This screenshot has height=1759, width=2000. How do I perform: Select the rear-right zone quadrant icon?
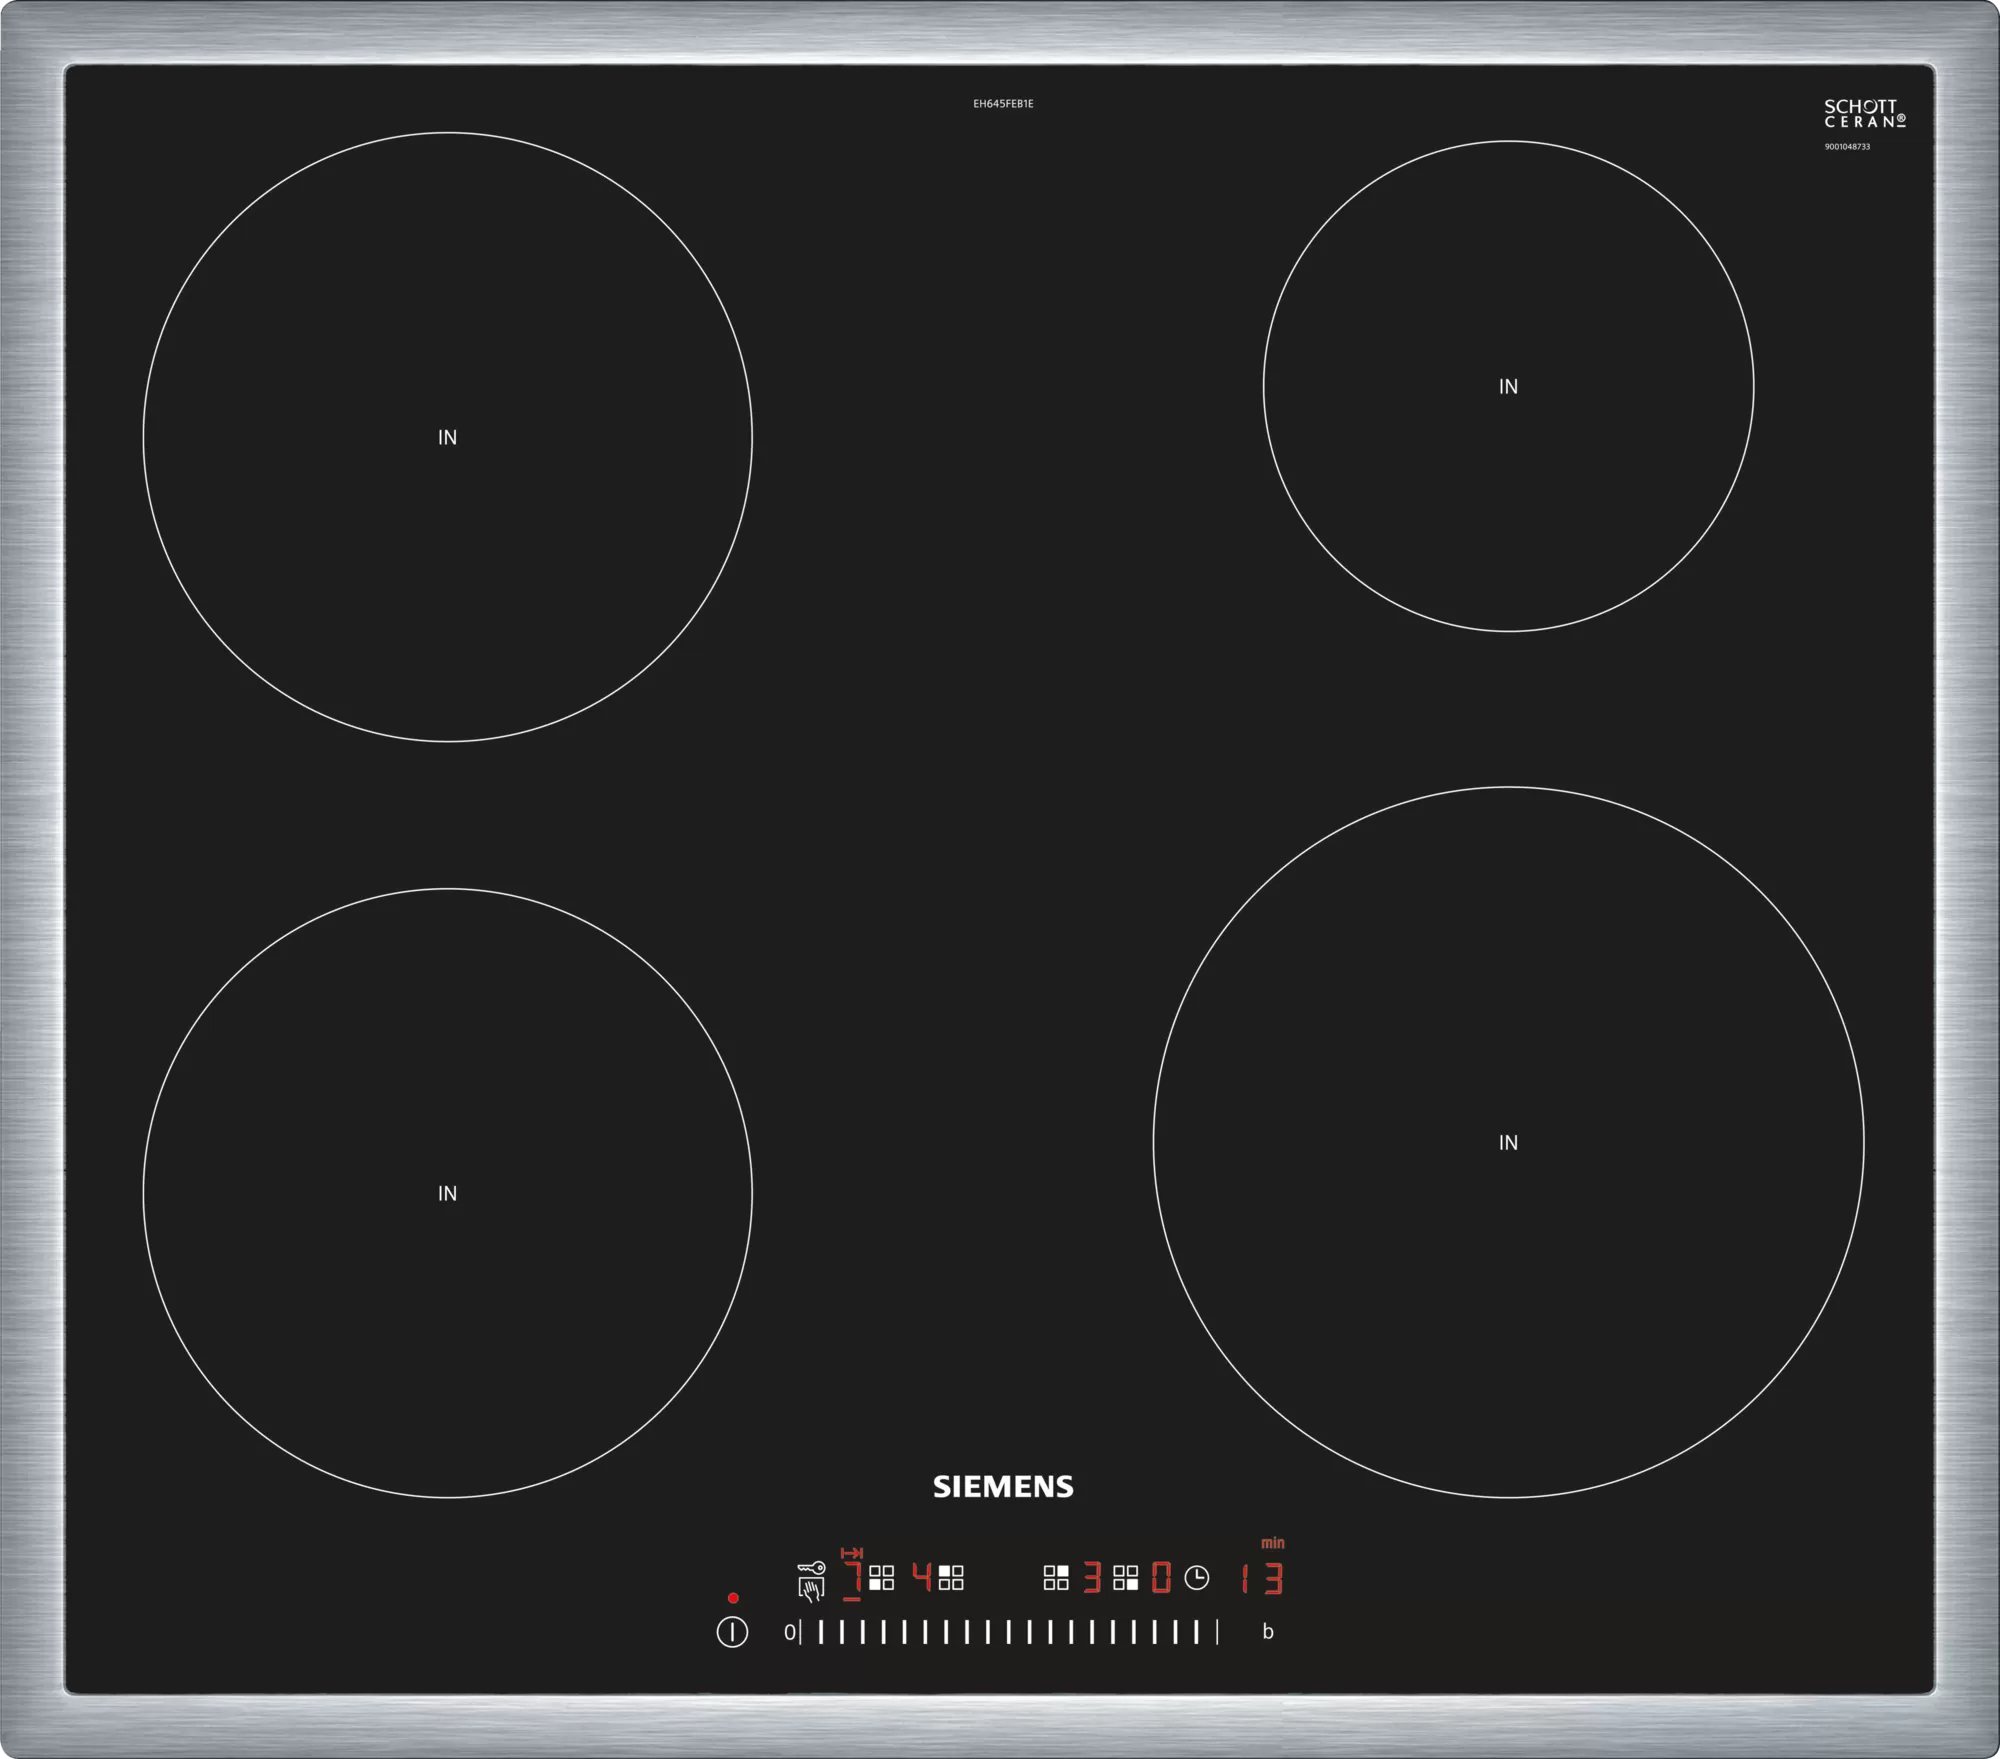click(x=1057, y=1576)
